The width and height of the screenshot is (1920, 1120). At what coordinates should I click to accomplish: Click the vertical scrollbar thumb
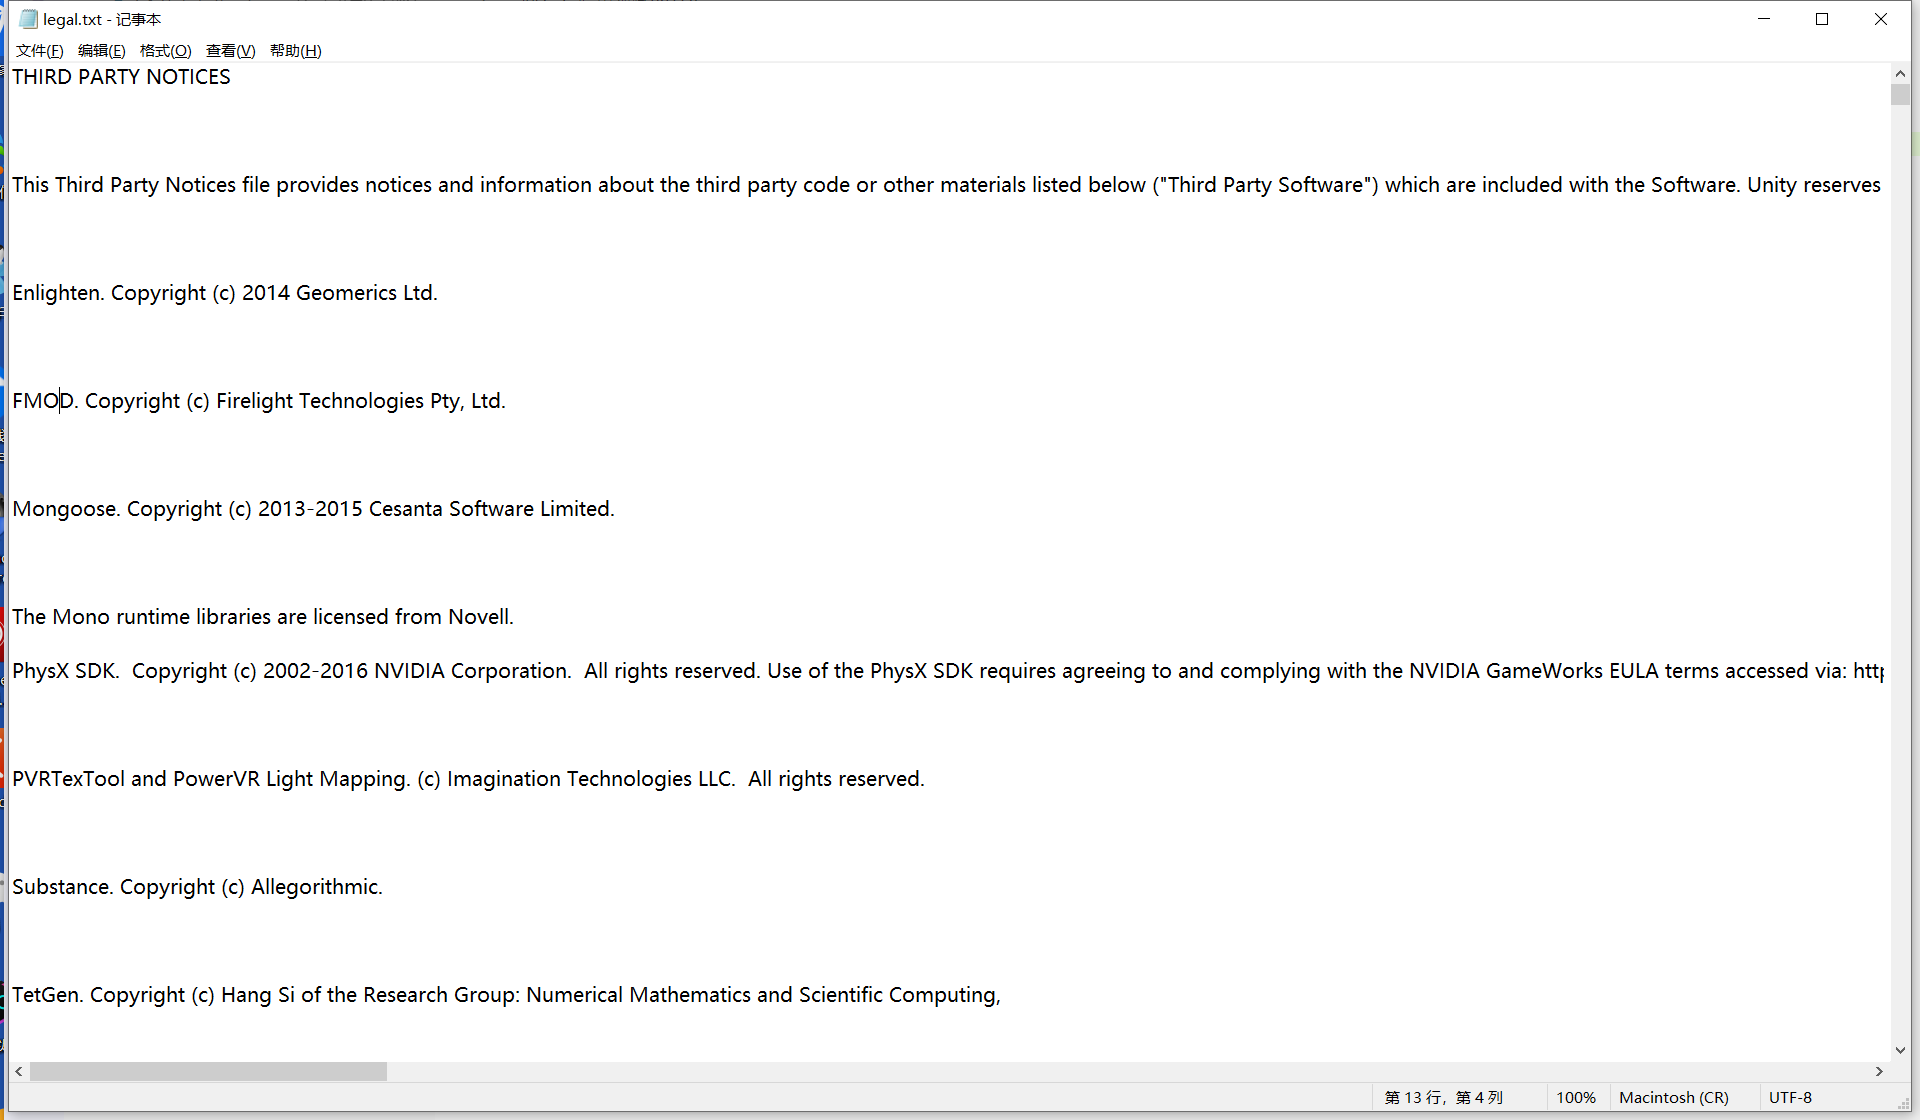[x=1900, y=95]
